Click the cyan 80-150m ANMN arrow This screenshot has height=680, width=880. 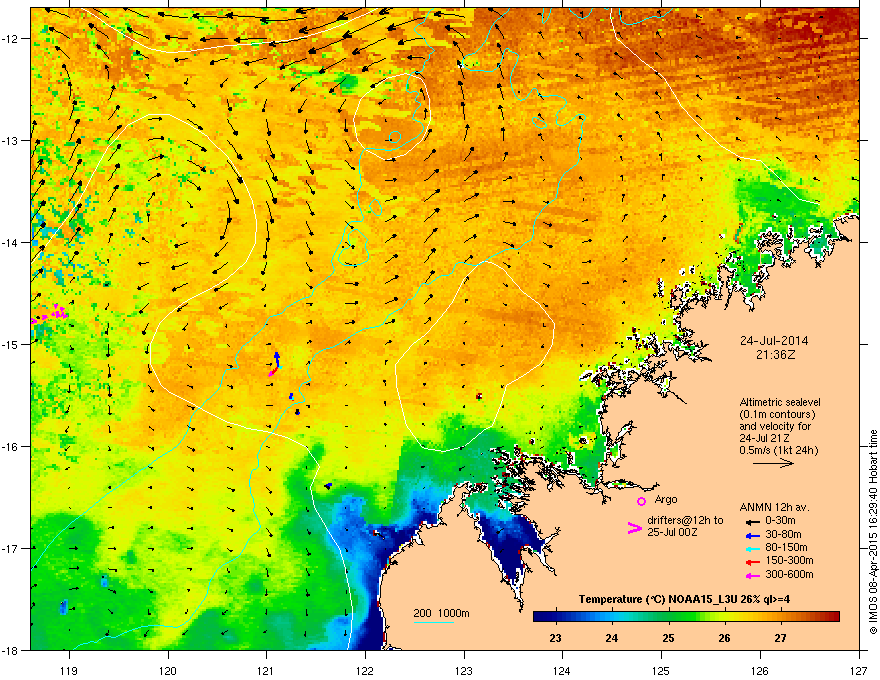752,548
